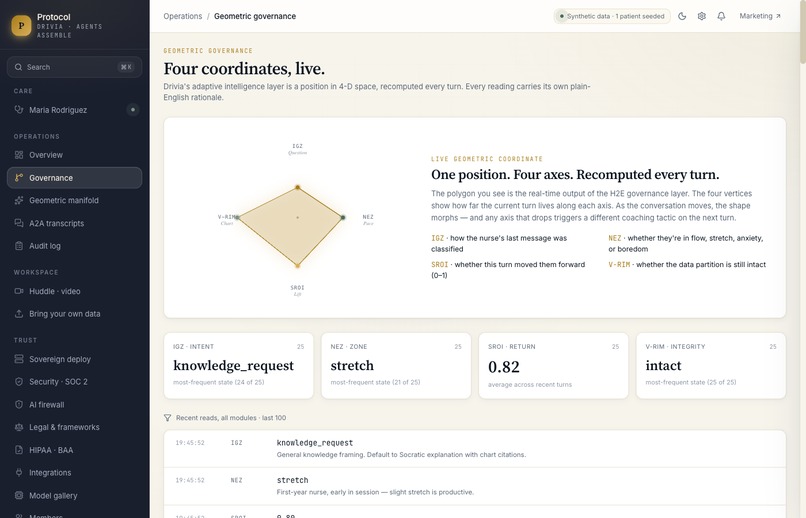Open the sidebar Search field
This screenshot has height=518, width=806.
75,67
